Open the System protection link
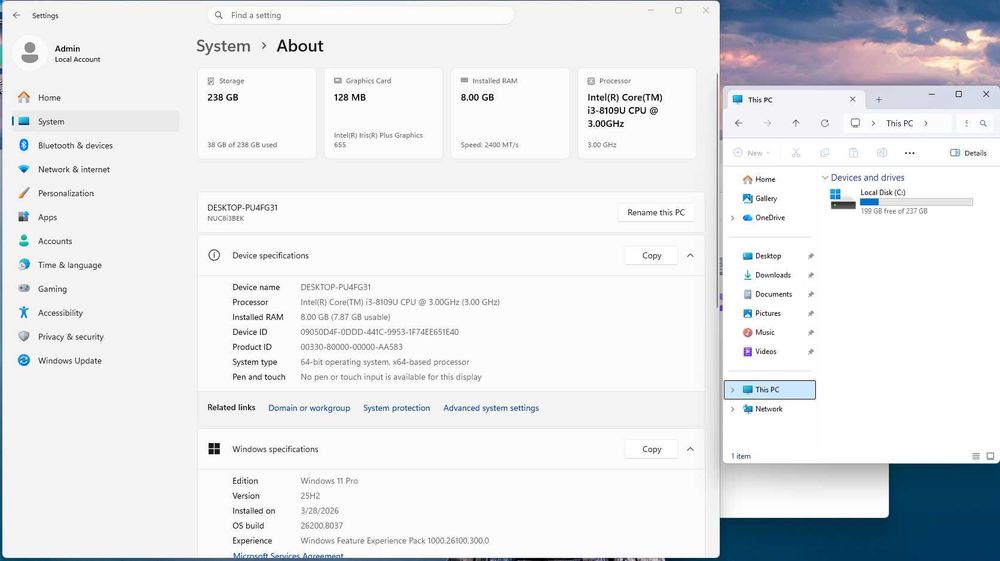The height and width of the screenshot is (561, 1000). pyautogui.click(x=396, y=408)
